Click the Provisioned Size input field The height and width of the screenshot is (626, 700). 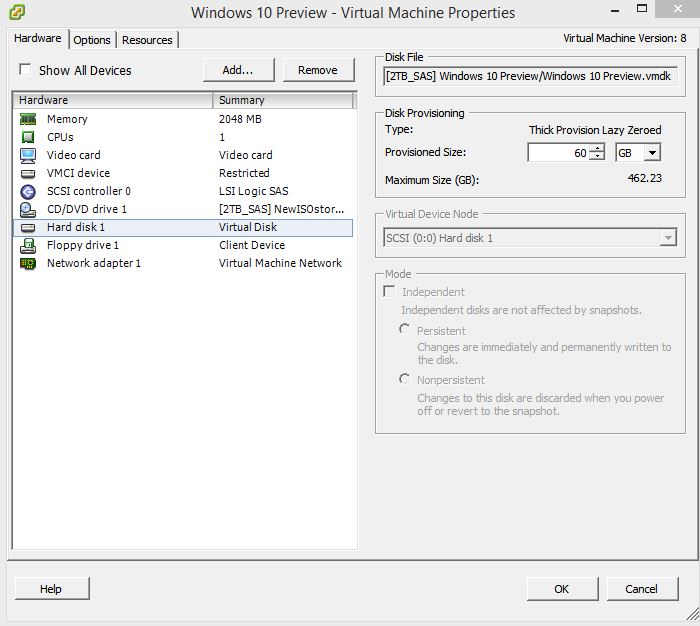tap(558, 153)
